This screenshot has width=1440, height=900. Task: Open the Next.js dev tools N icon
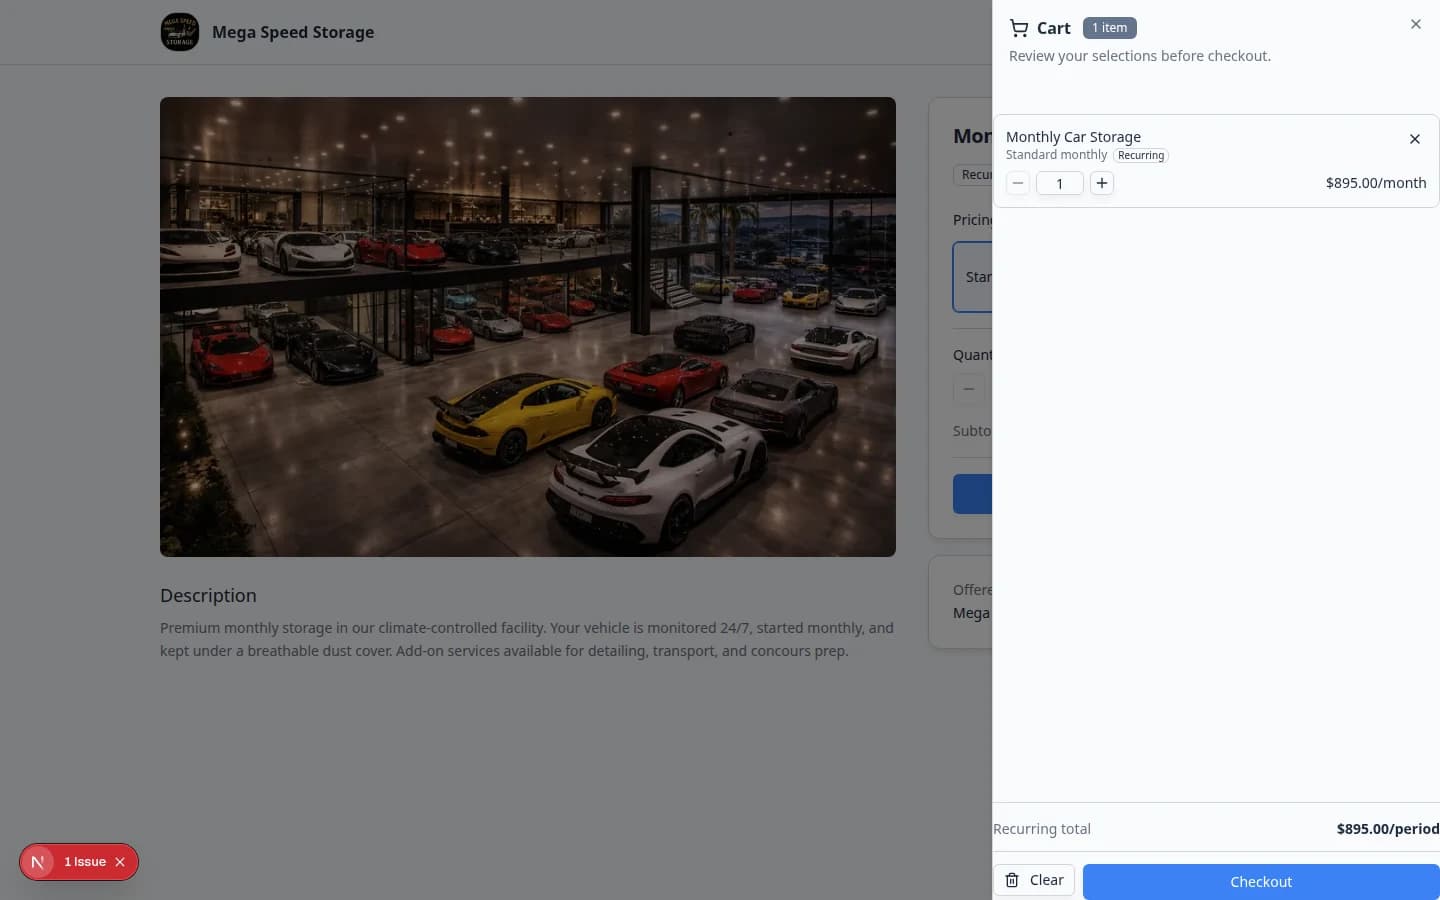point(38,862)
